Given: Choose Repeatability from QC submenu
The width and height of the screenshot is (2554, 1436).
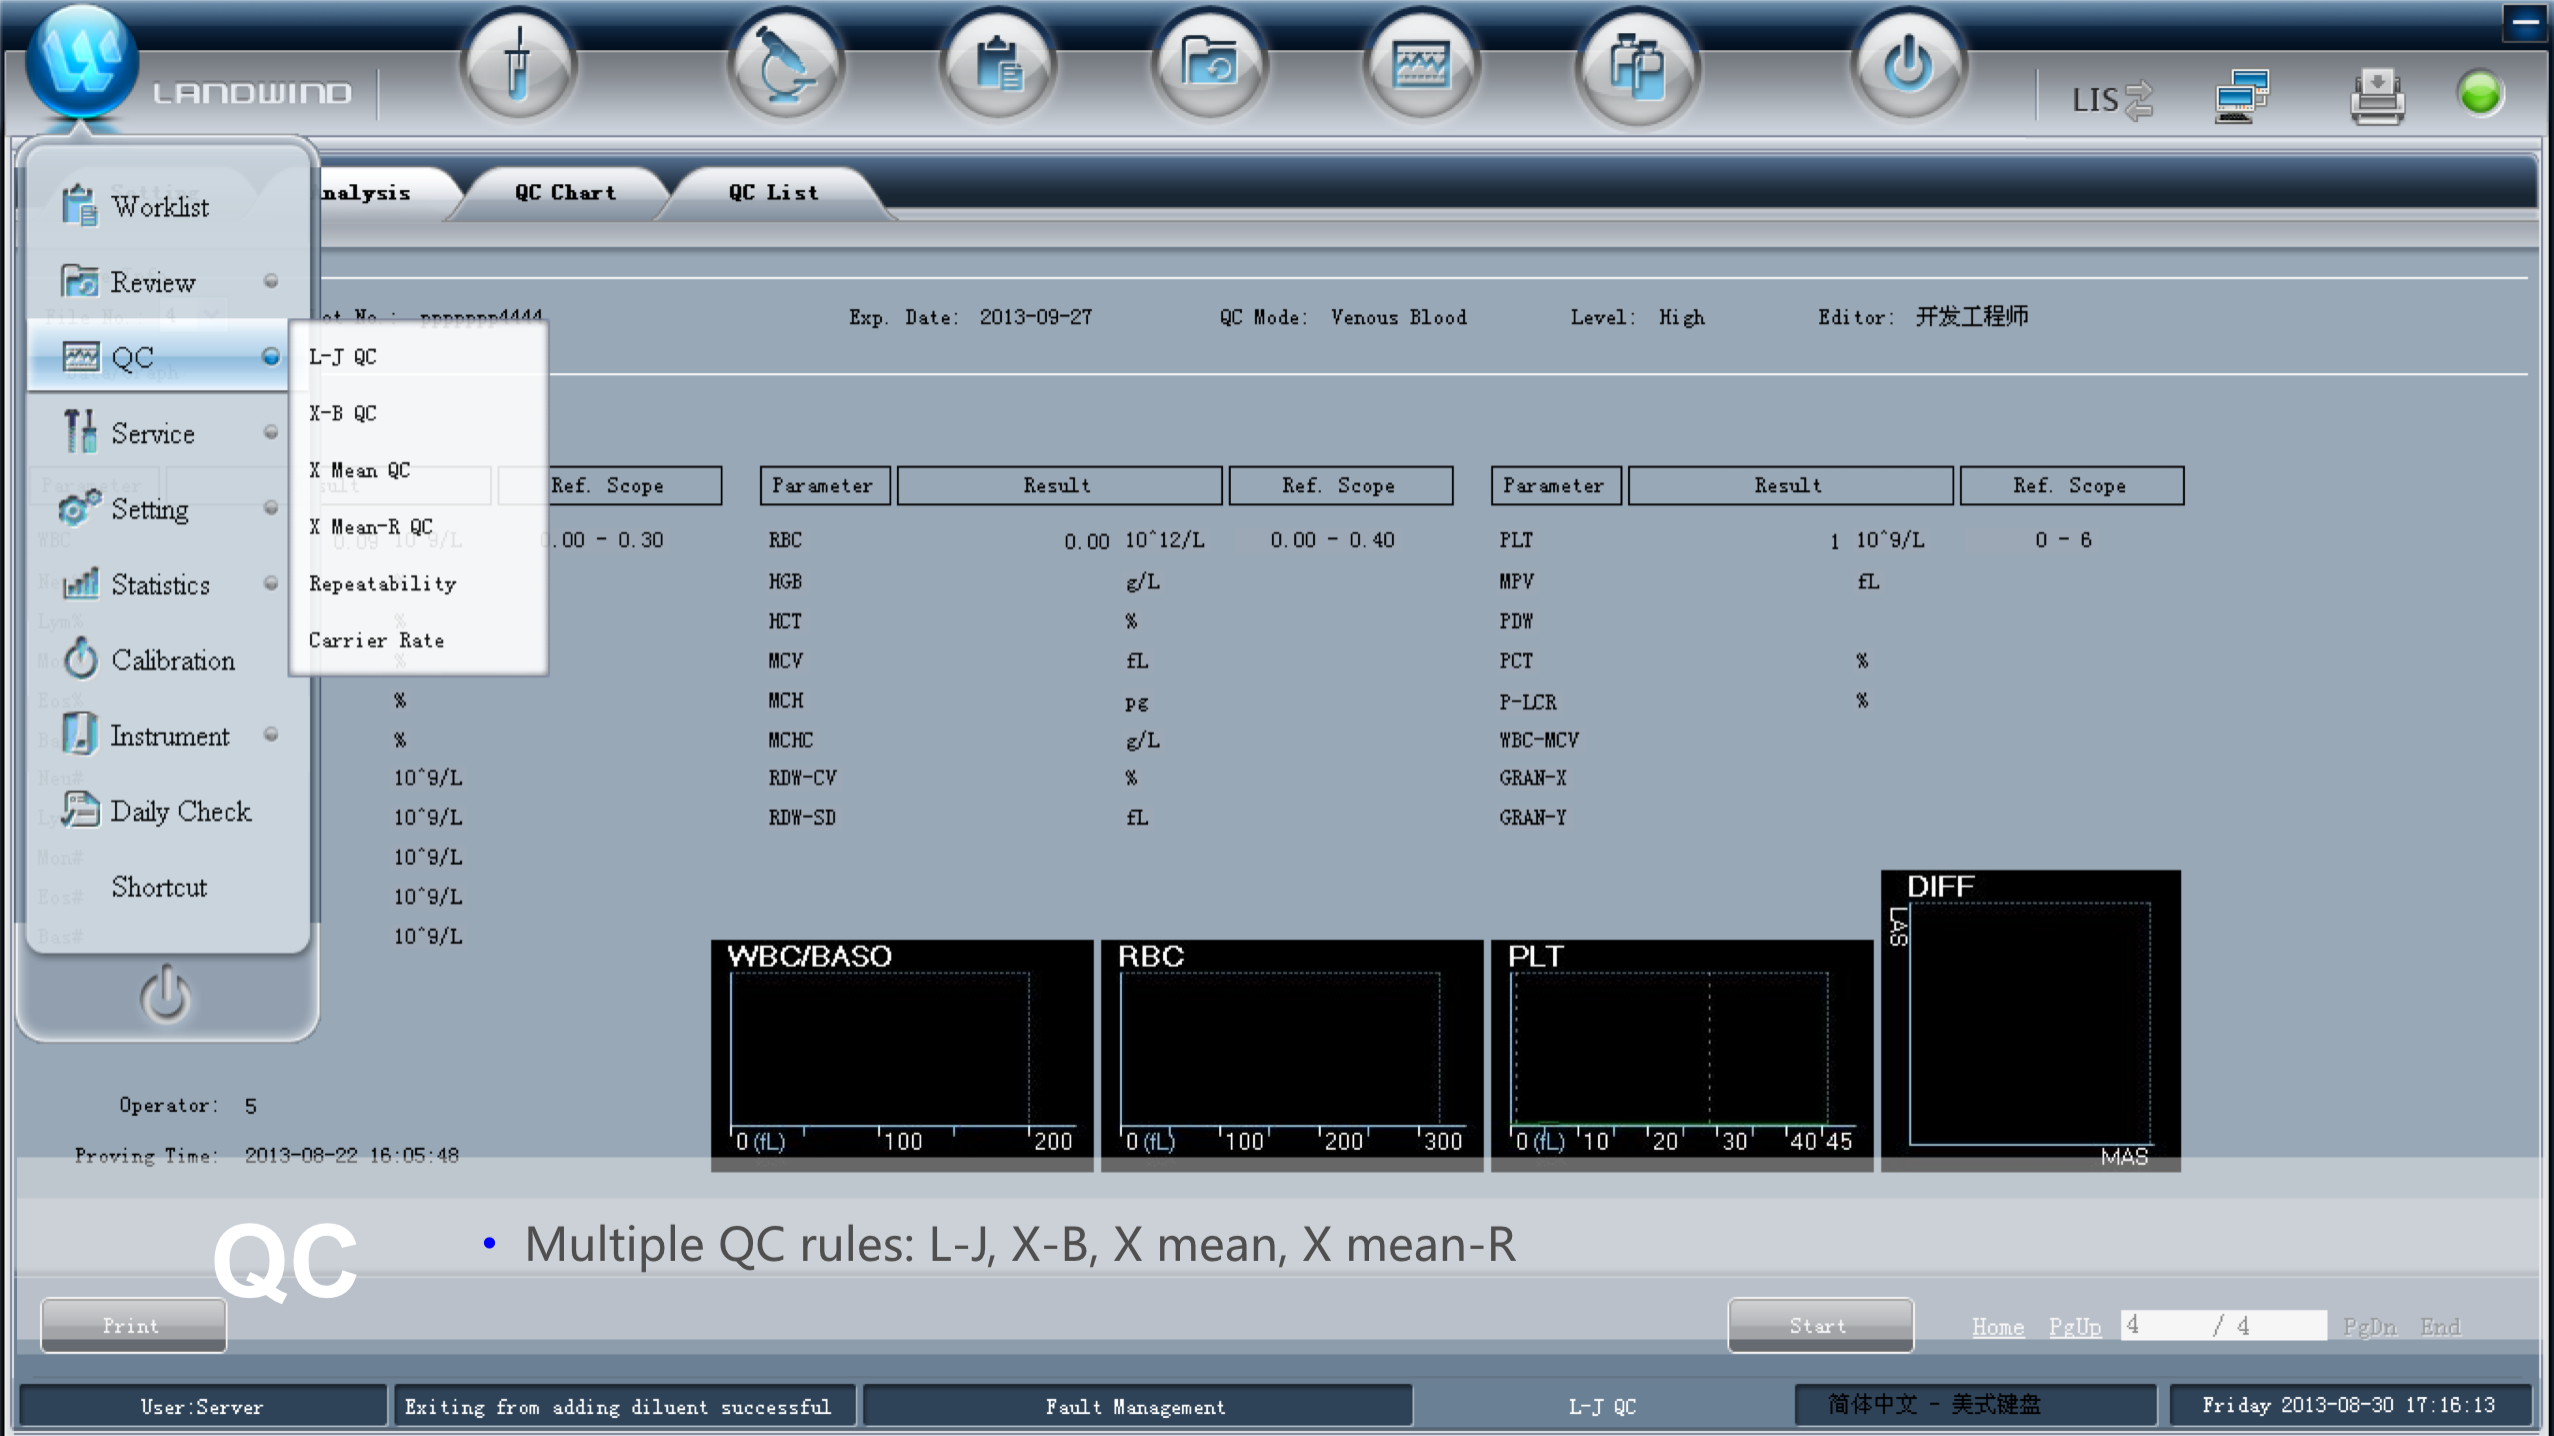Looking at the screenshot, I should [382, 584].
